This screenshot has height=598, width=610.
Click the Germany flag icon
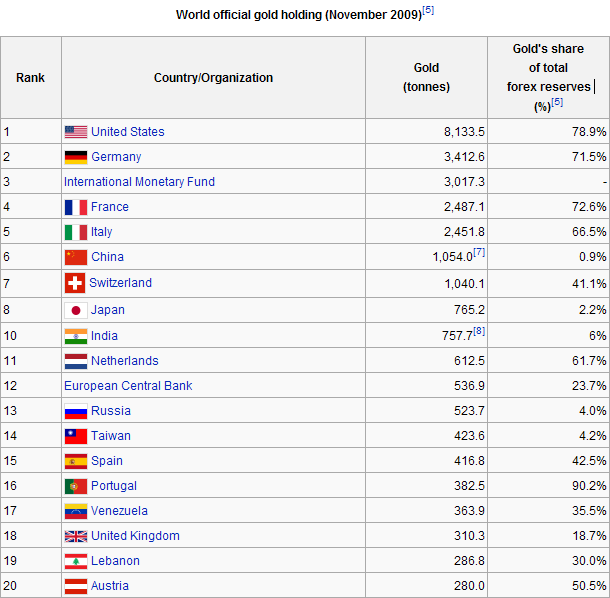click(76, 157)
